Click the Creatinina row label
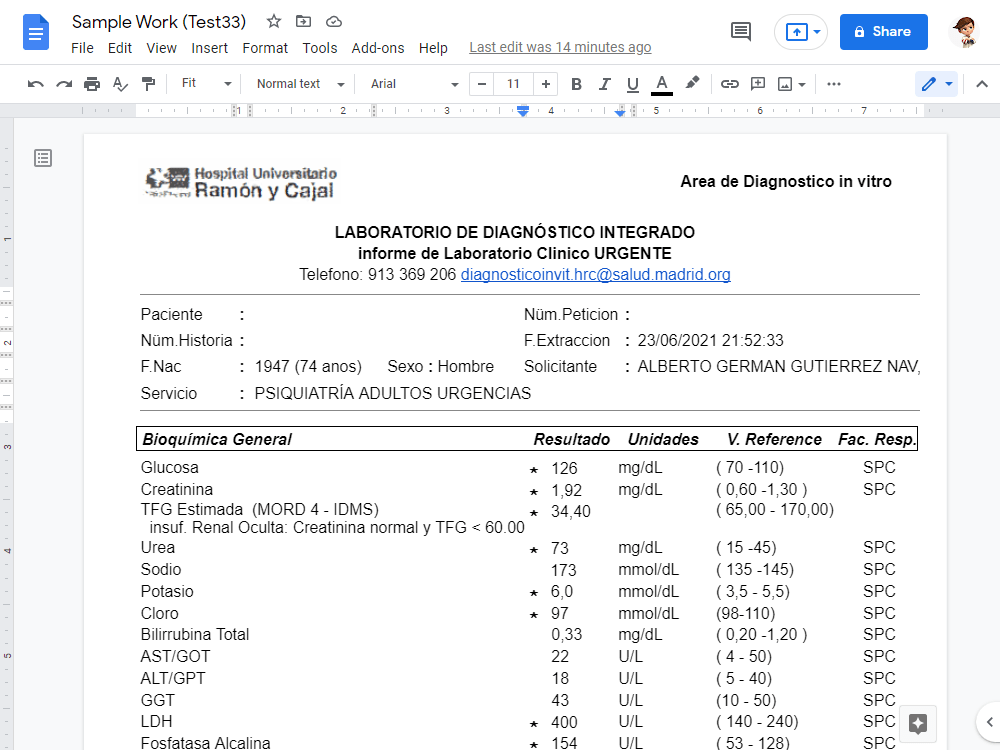 (177, 490)
